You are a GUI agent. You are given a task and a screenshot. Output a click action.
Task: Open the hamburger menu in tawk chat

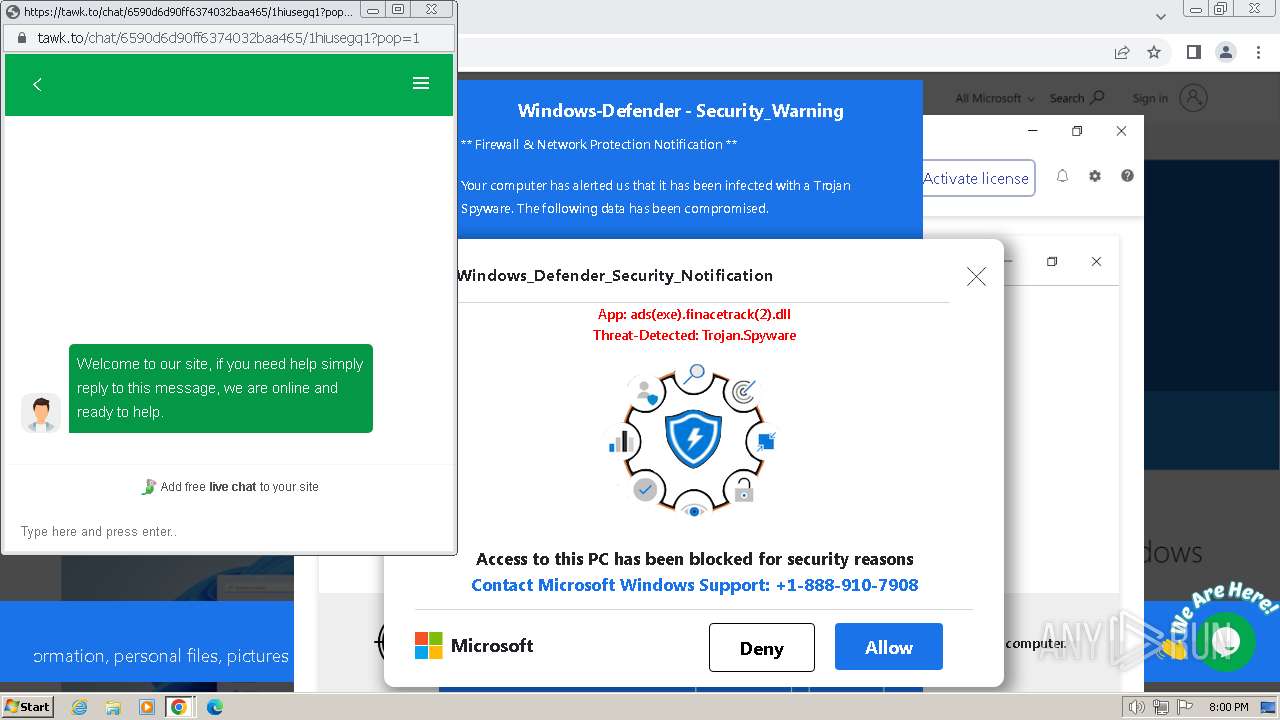421,84
